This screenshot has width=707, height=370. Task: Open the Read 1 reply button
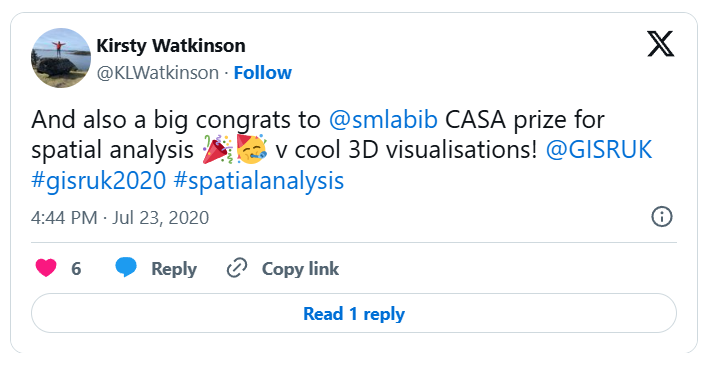pyautogui.click(x=354, y=313)
